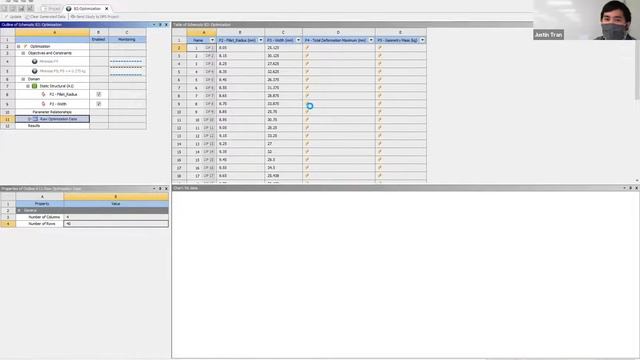Open the P3 - Width column dropdown
The width and height of the screenshot is (640, 360).
298,40
